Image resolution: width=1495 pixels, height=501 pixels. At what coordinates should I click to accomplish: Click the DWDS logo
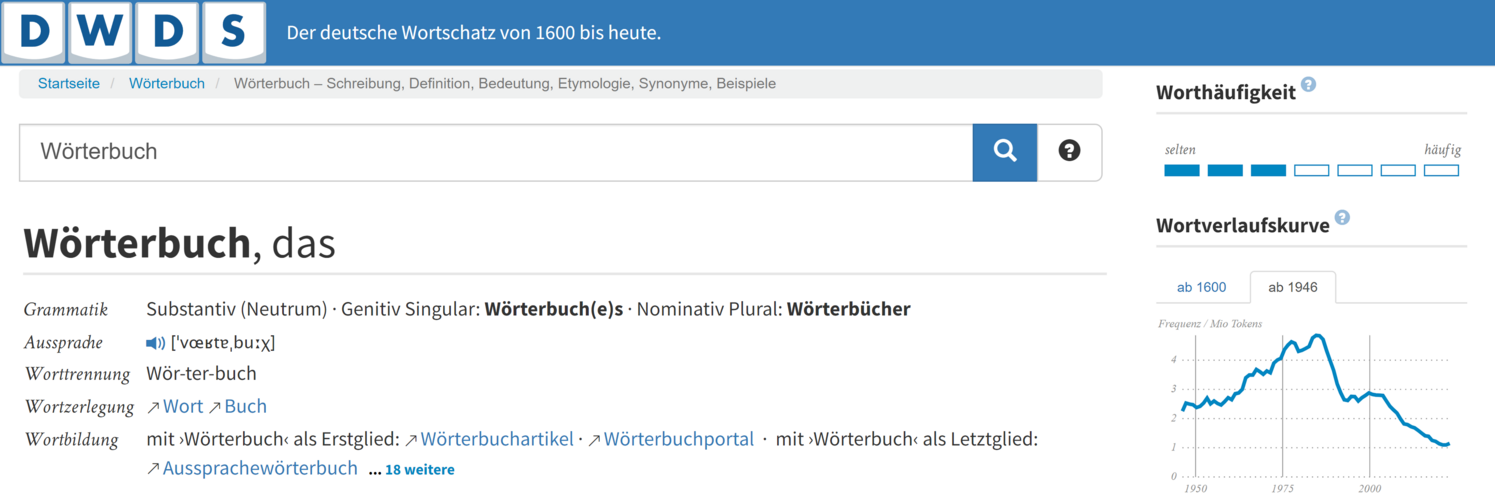tap(133, 32)
